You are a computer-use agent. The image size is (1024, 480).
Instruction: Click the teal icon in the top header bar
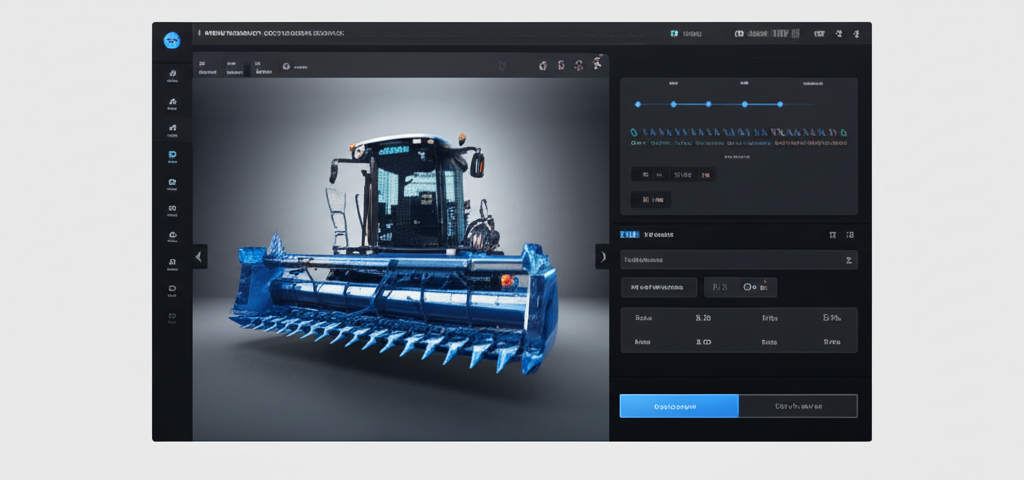click(x=675, y=33)
